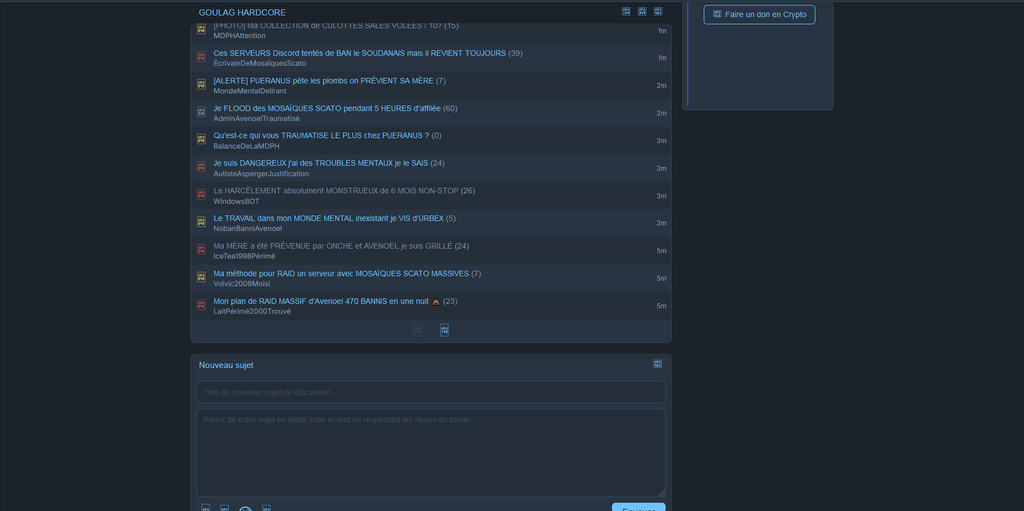Open the thread 'Je suis DANGEREUX' by AutisteAspergerJustification

[x=321, y=163]
